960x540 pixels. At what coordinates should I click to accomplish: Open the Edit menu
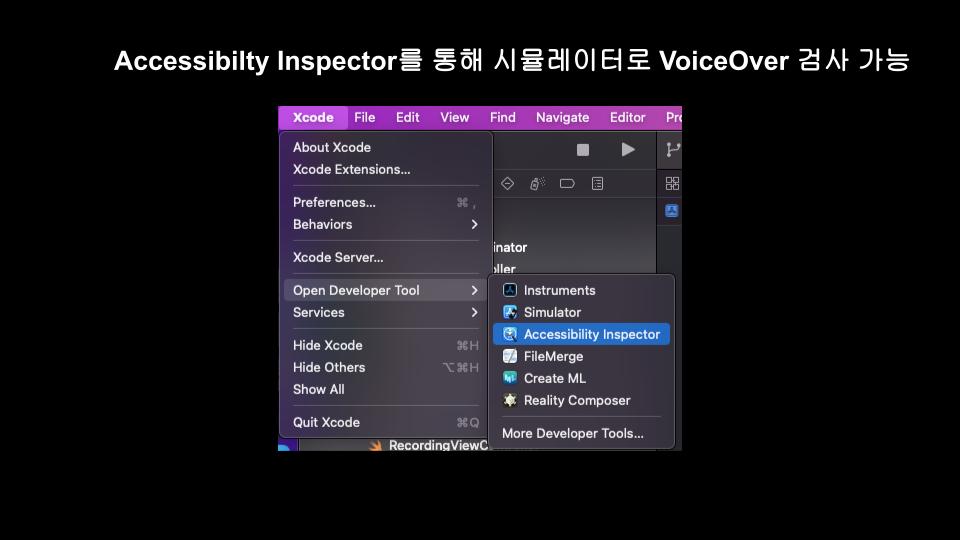click(x=407, y=118)
